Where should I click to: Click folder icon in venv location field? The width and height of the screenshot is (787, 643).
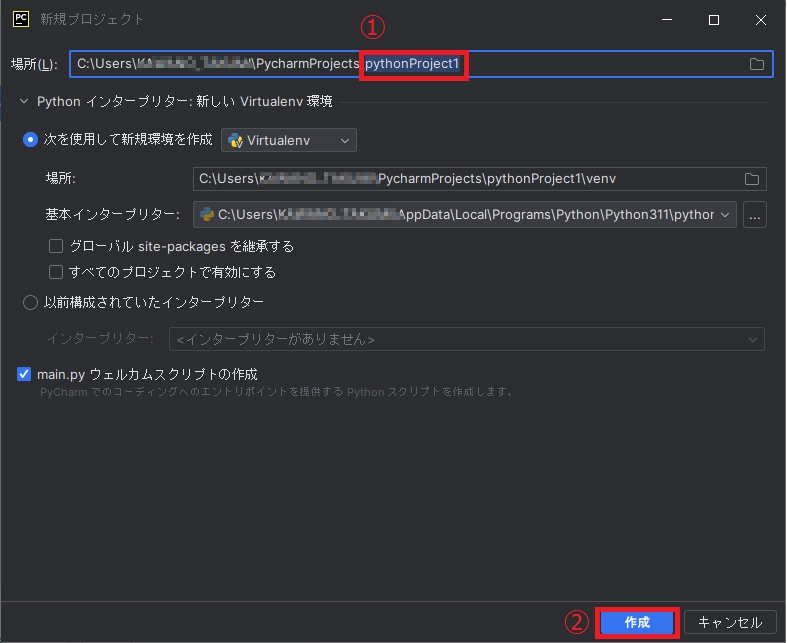pos(752,179)
